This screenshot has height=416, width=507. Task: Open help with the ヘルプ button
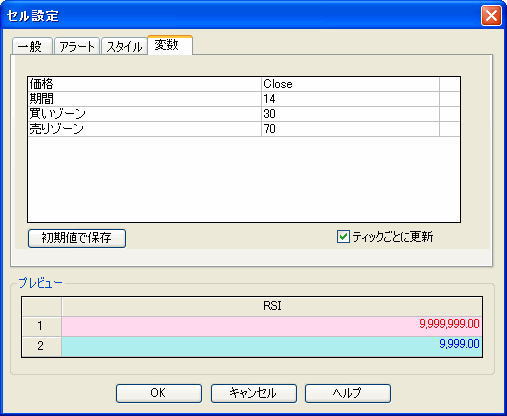348,393
